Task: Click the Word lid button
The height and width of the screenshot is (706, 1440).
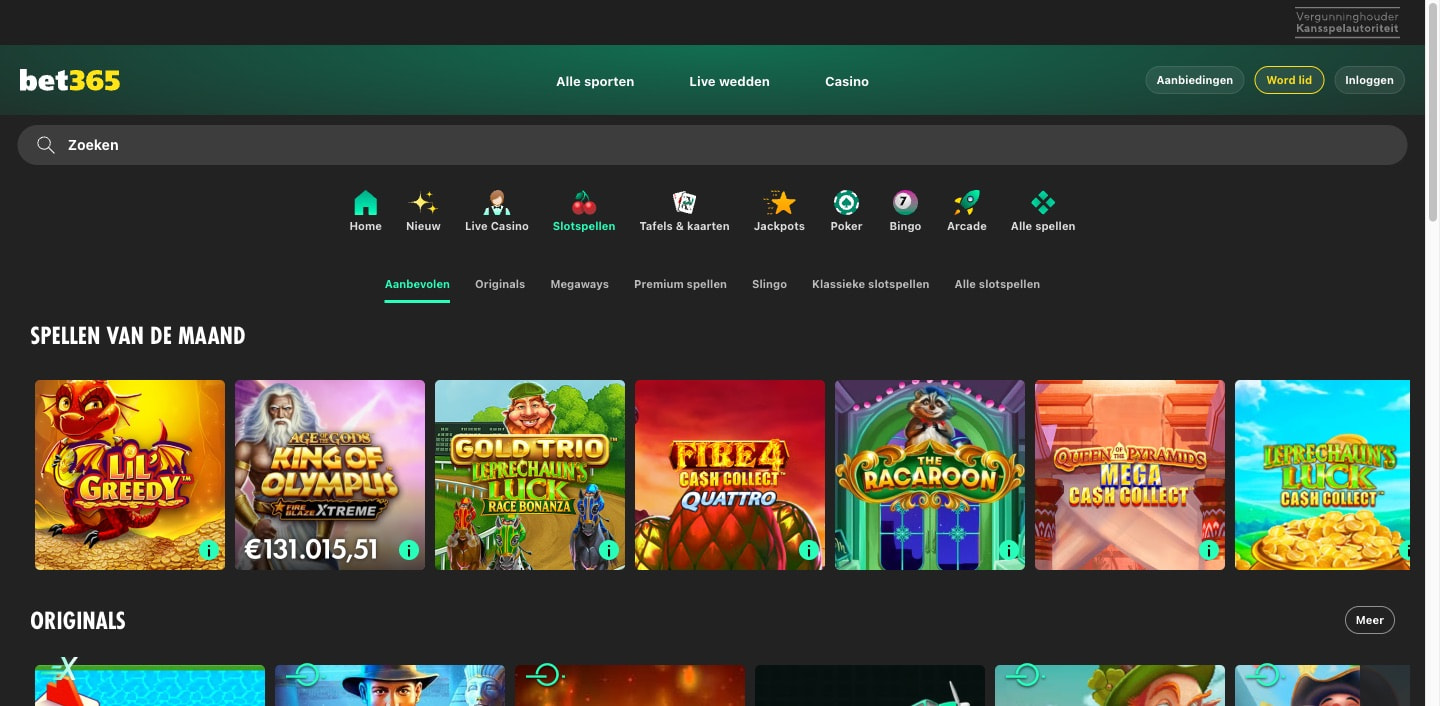Action: pos(1289,80)
